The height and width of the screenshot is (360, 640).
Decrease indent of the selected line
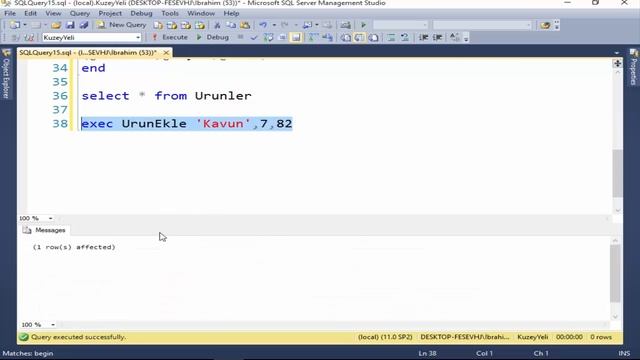click(x=423, y=38)
